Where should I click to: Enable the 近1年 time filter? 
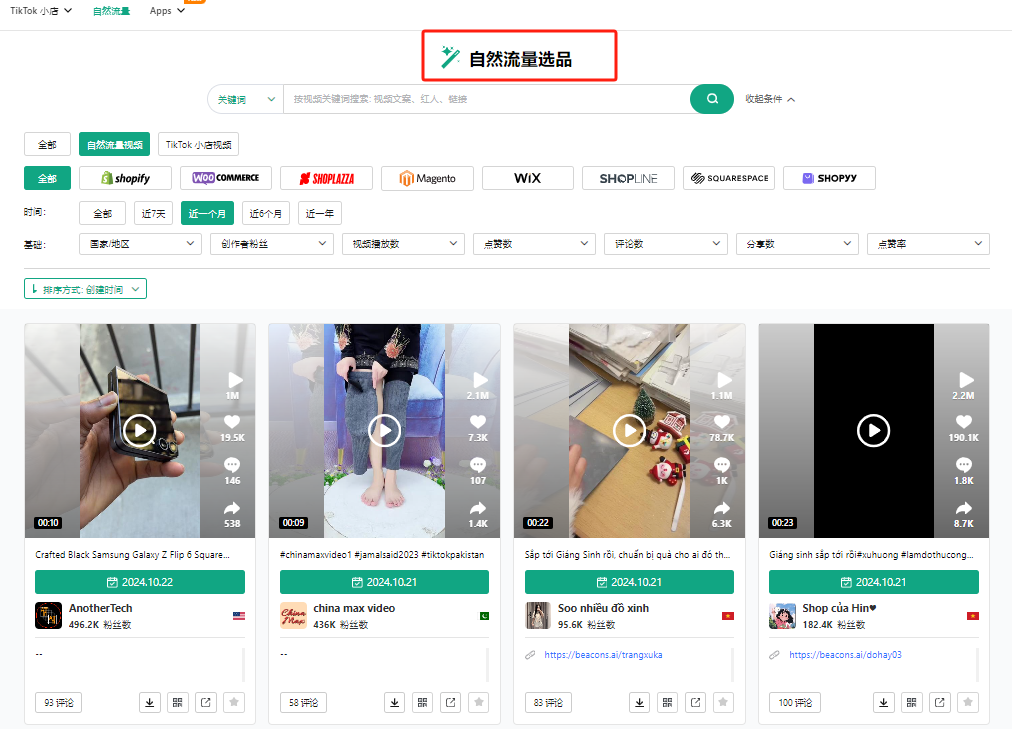click(319, 212)
